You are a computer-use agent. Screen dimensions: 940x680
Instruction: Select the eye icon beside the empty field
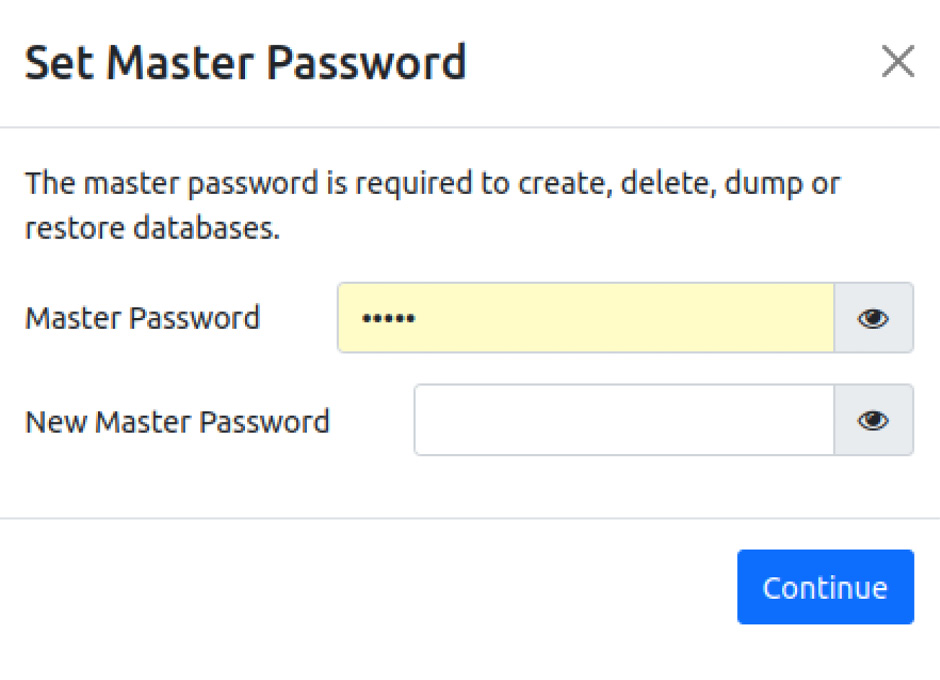(x=873, y=420)
